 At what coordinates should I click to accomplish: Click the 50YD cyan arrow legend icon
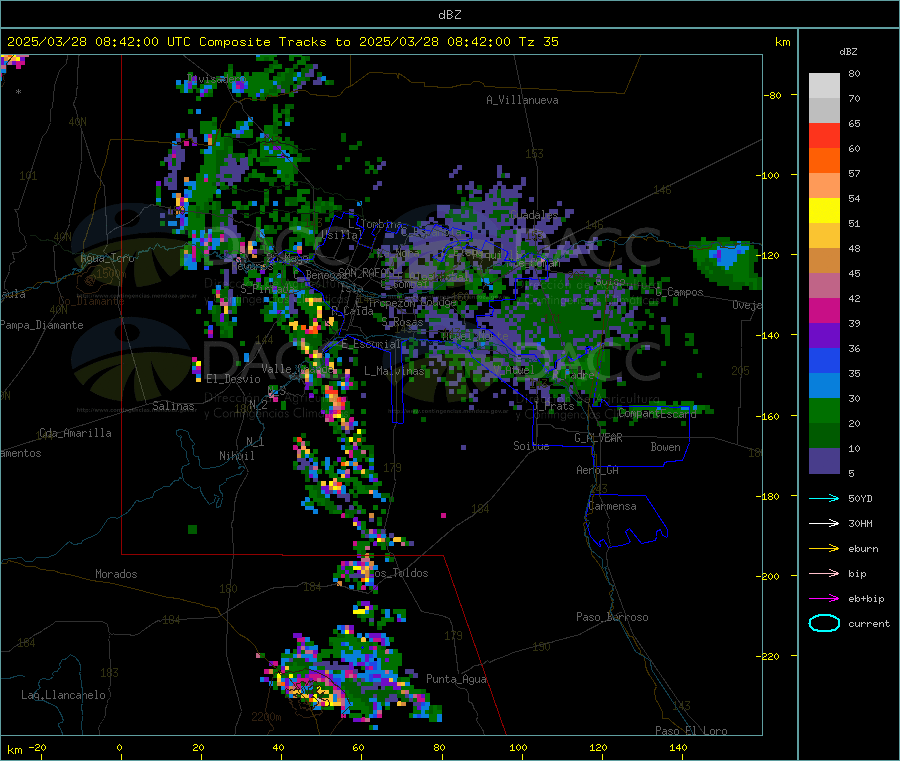[824, 498]
